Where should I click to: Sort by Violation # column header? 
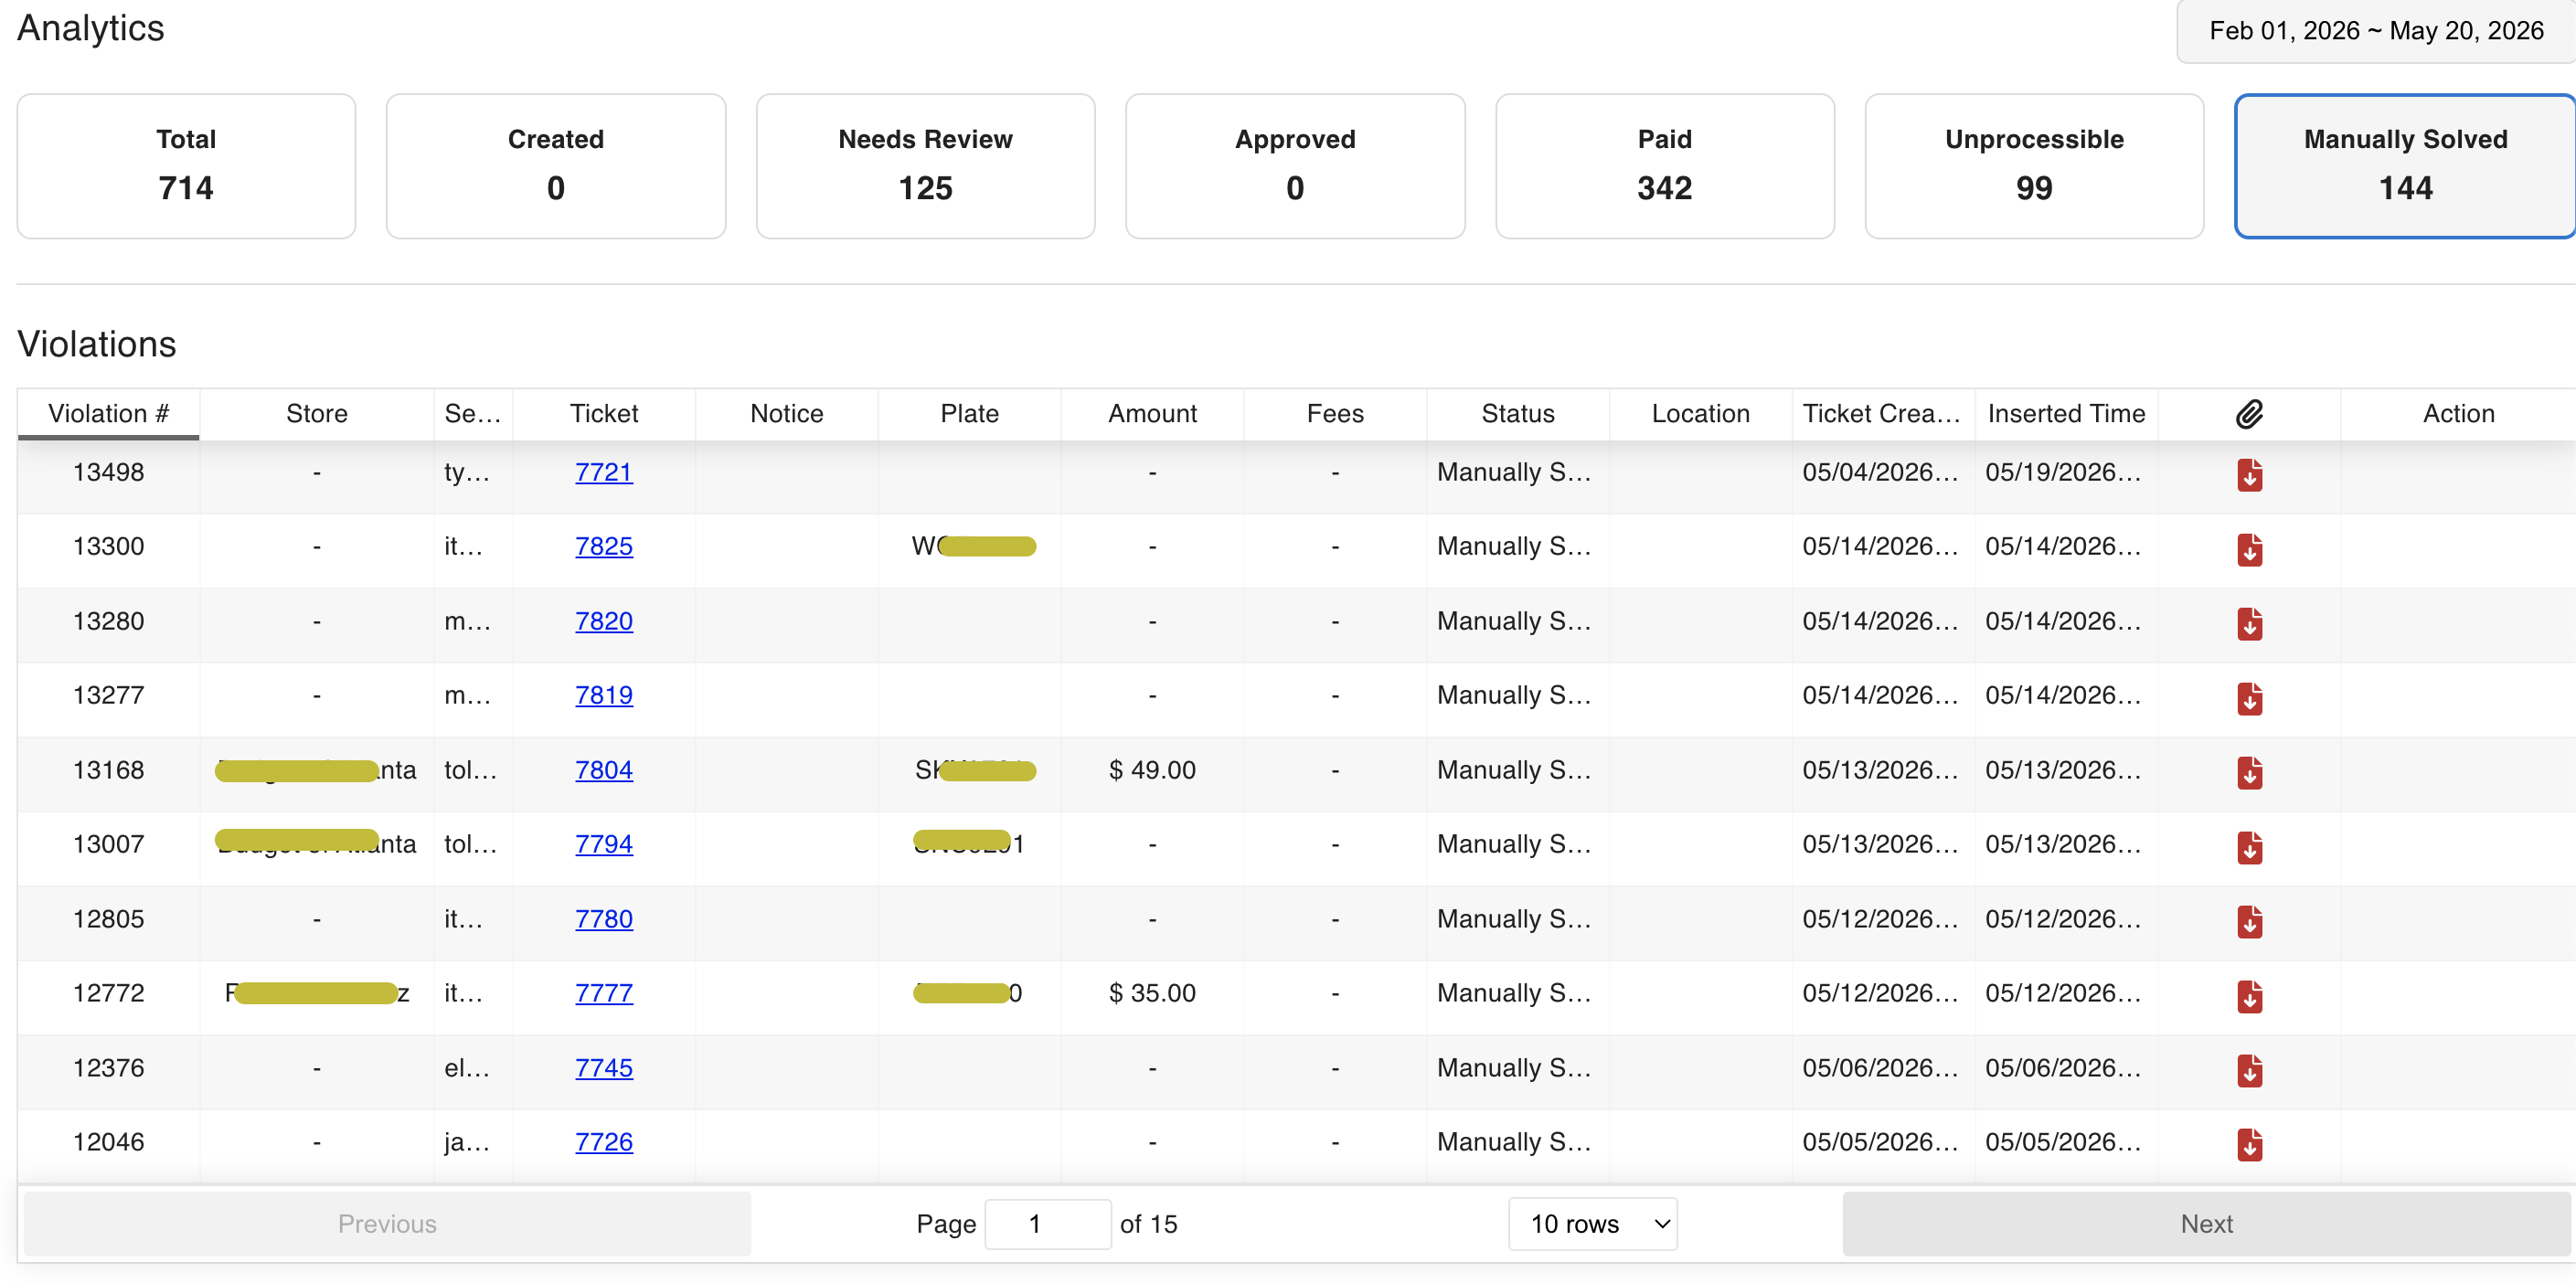(x=108, y=414)
